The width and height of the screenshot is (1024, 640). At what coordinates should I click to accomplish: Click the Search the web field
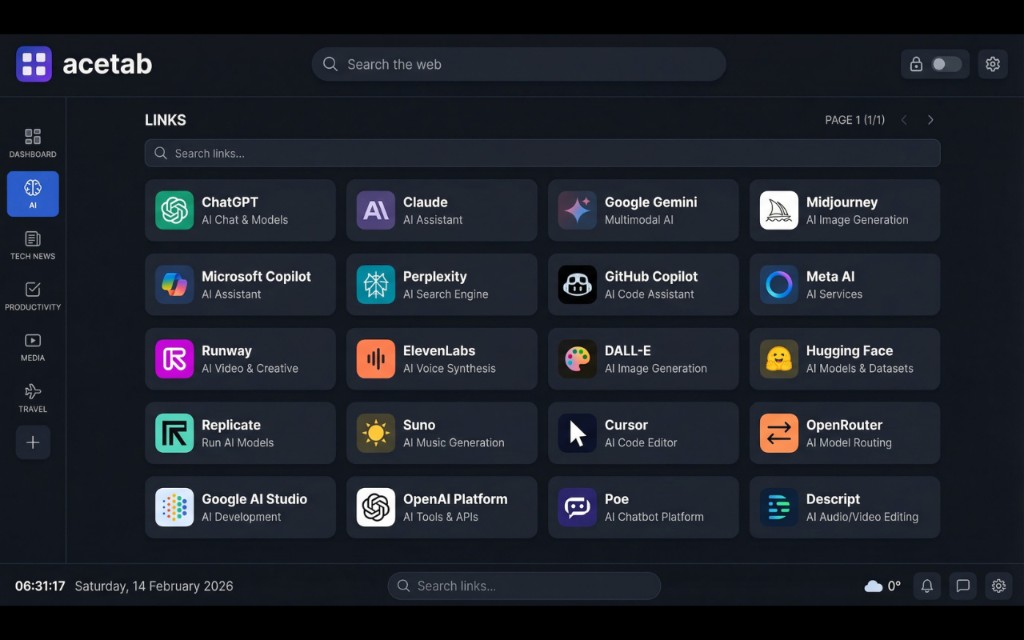pyautogui.click(x=518, y=63)
